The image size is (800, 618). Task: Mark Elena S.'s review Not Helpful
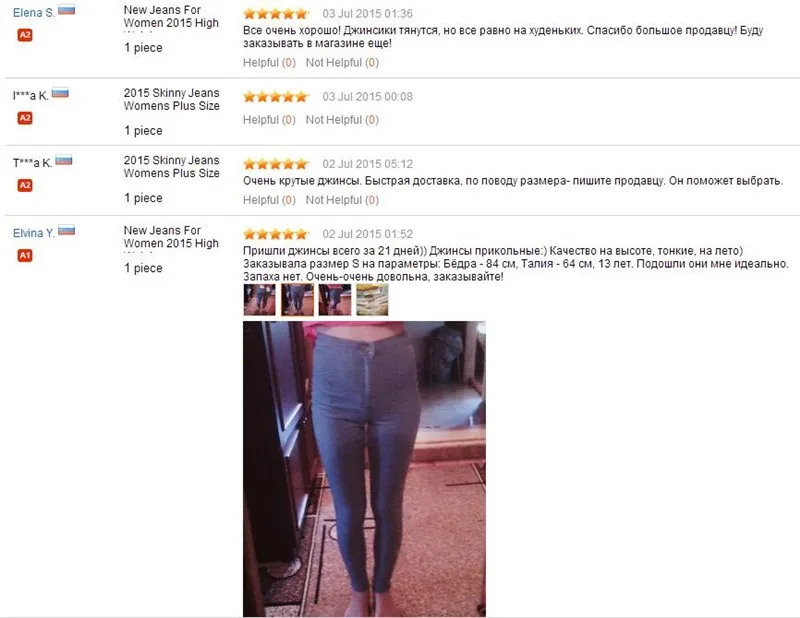pos(342,63)
